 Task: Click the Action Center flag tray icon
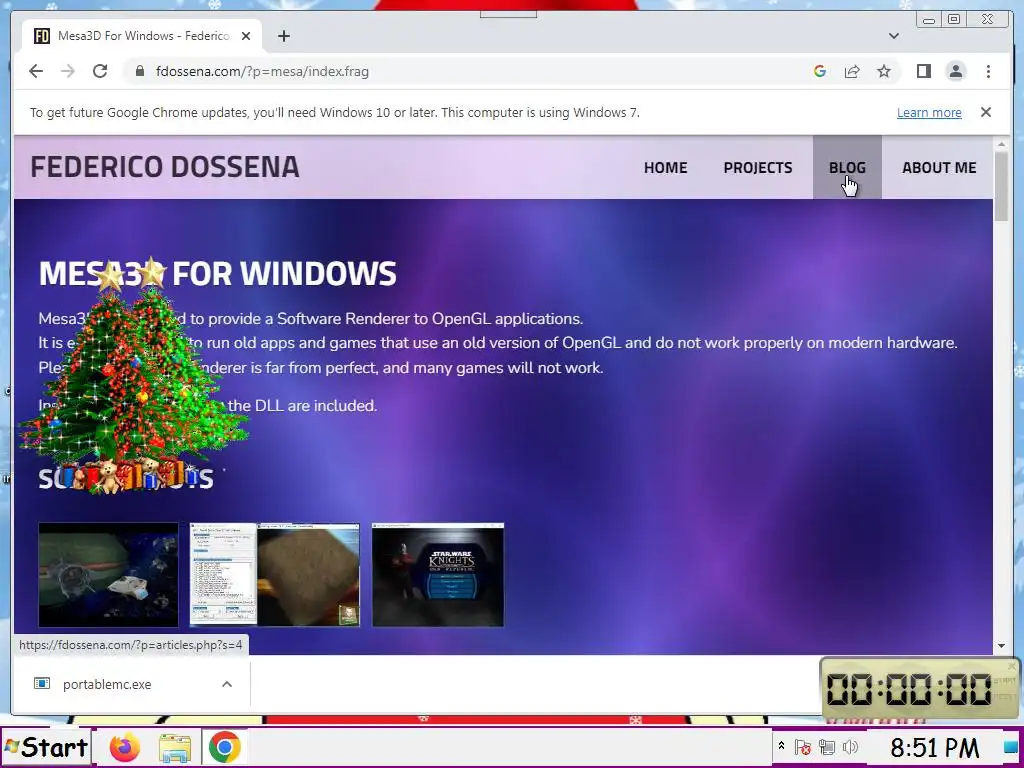click(x=803, y=747)
